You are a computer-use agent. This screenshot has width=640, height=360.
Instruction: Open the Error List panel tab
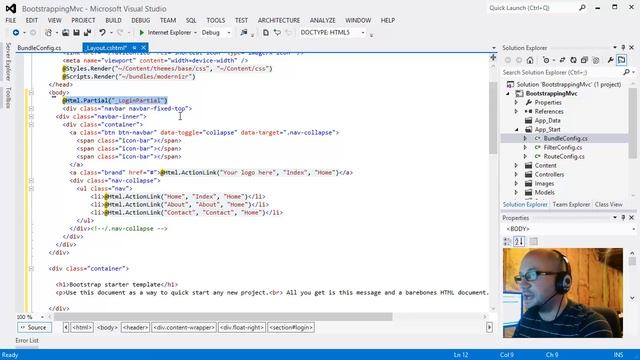[27, 340]
